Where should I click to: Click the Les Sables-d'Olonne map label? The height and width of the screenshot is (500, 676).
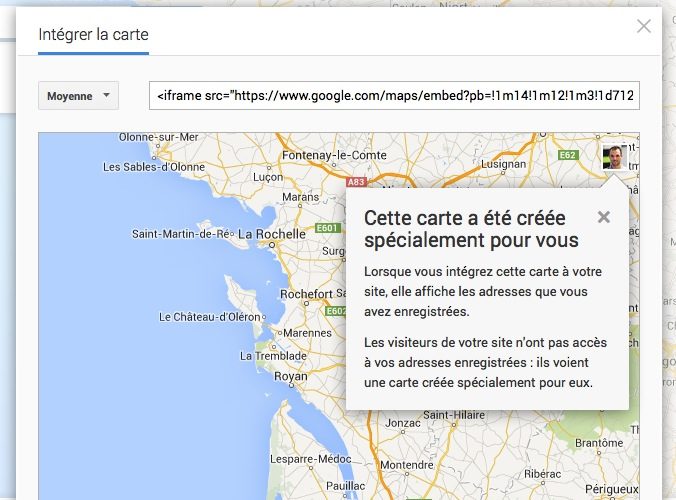click(x=153, y=167)
